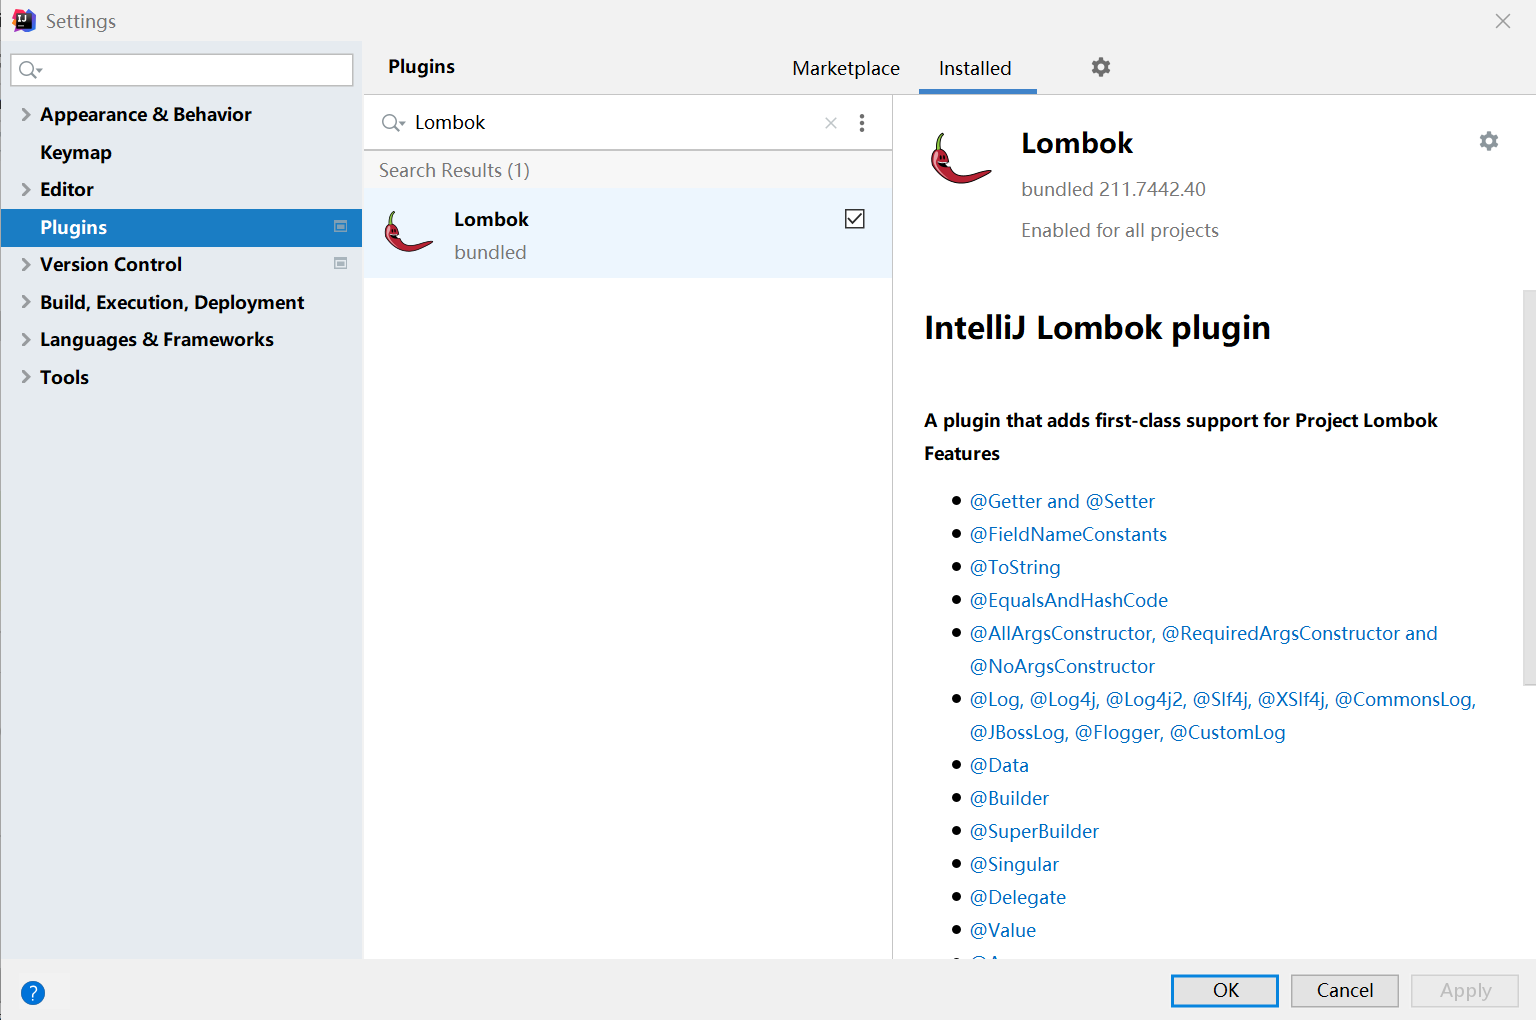
Task: Select the Tools settings category
Action: [x=64, y=377]
